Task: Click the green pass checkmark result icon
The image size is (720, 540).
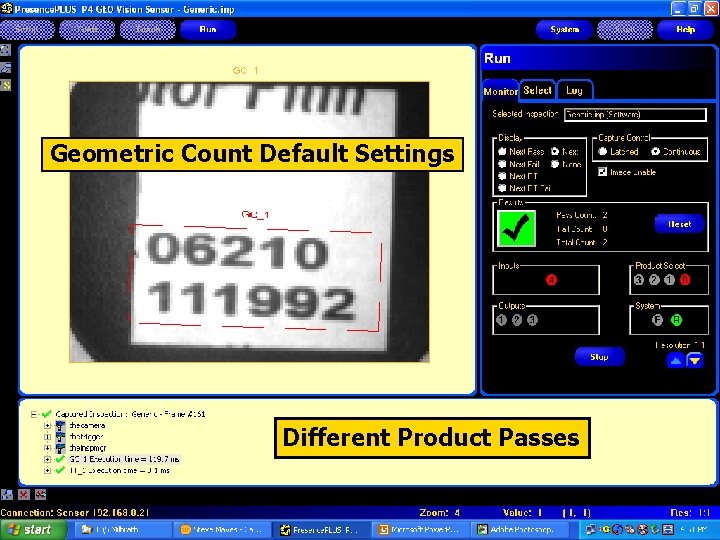Action: pyautogui.click(x=517, y=229)
